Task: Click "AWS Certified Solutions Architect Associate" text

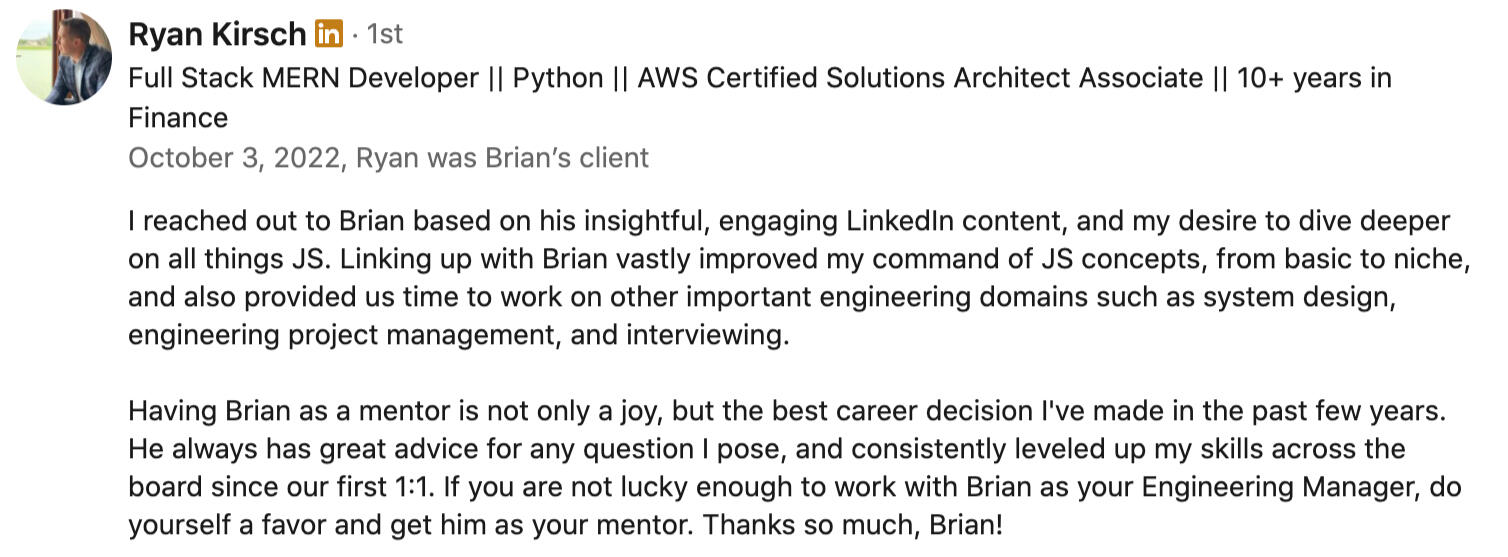Action: pyautogui.click(x=920, y=78)
